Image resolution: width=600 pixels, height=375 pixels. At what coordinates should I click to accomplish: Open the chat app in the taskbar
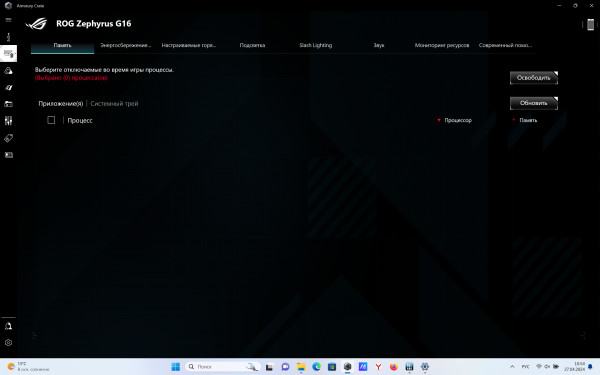pyautogui.click(x=285, y=367)
